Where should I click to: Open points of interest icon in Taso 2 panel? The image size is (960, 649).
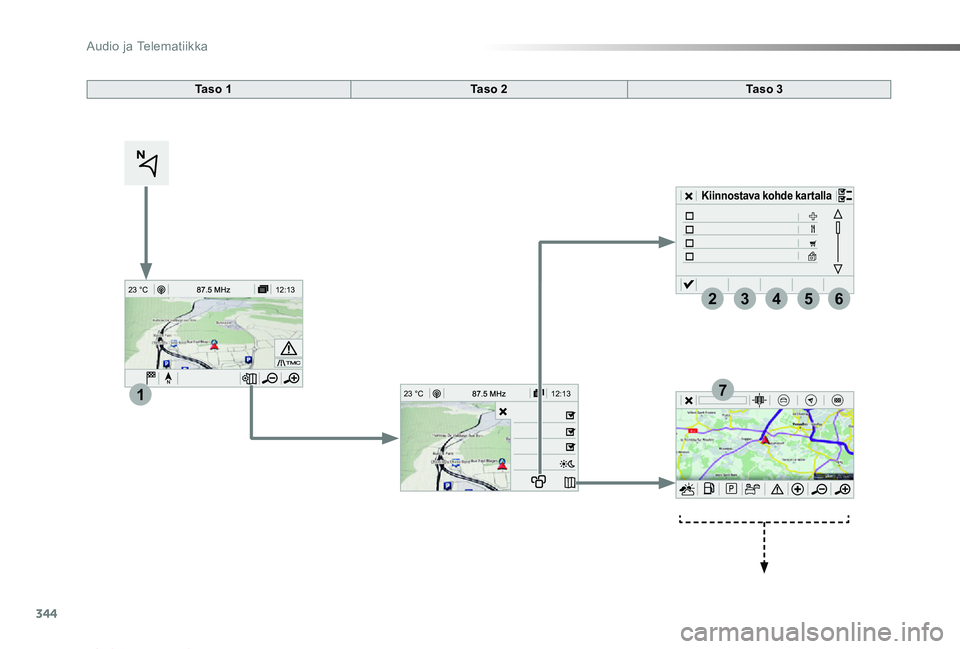click(x=539, y=482)
